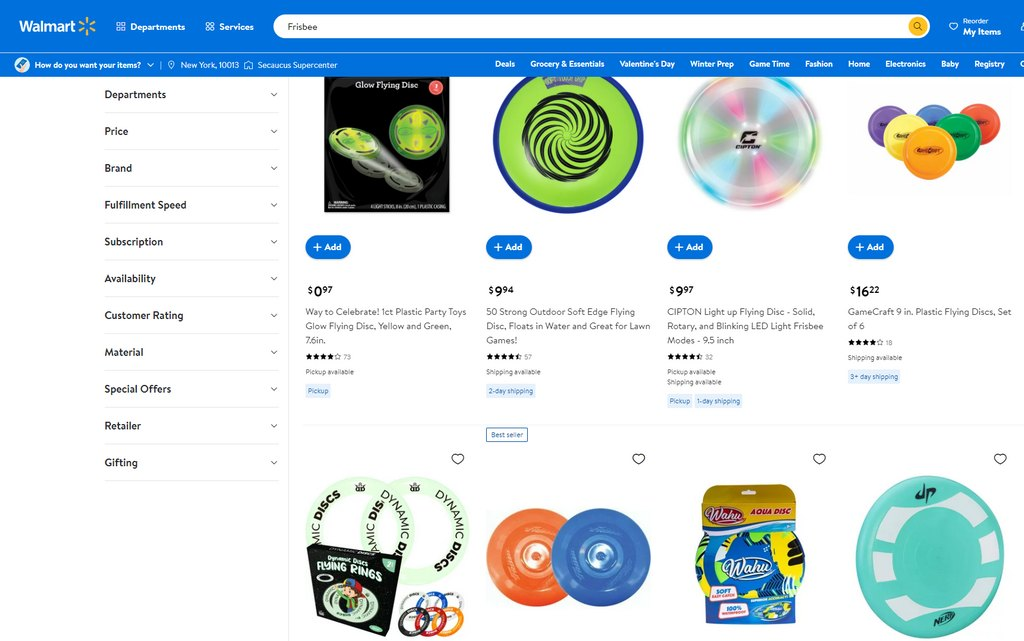
Task: Open the Electronics category link
Action: tap(905, 64)
